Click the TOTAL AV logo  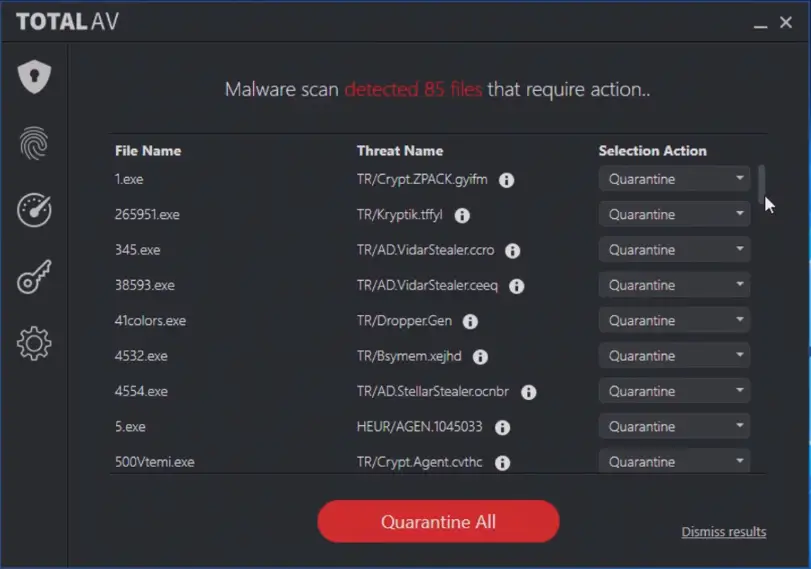point(67,22)
